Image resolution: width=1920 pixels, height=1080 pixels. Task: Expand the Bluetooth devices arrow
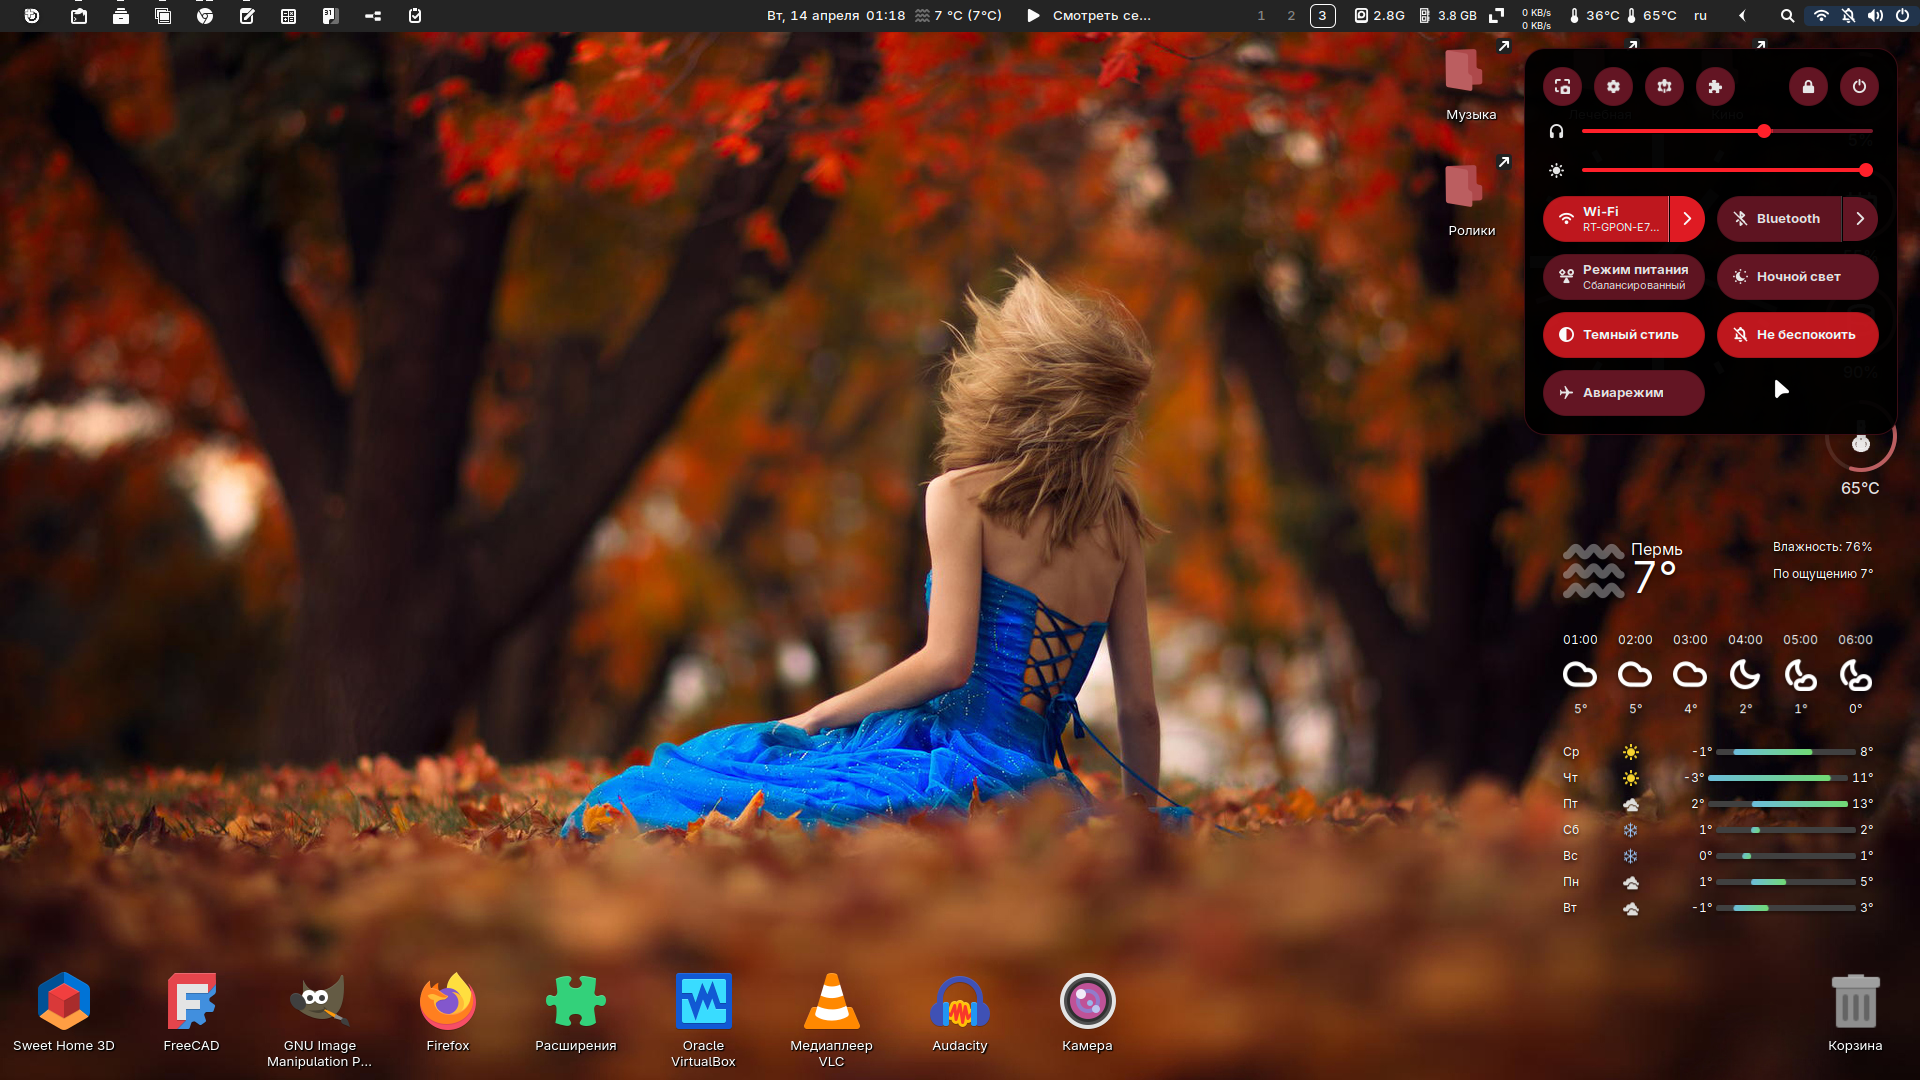[1860, 219]
